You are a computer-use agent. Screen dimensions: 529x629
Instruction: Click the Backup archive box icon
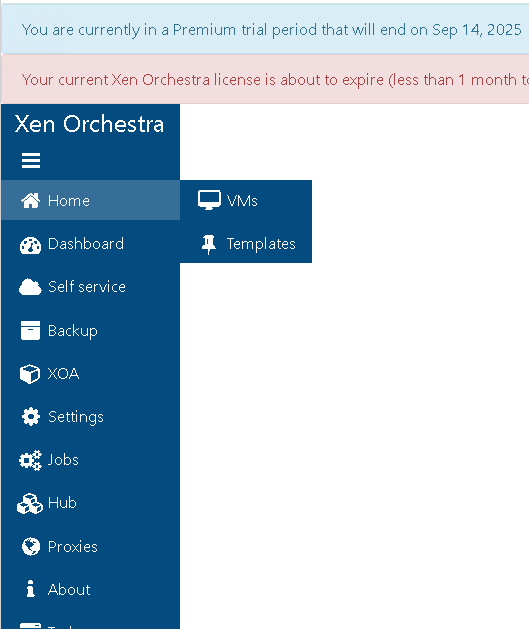coord(30,331)
